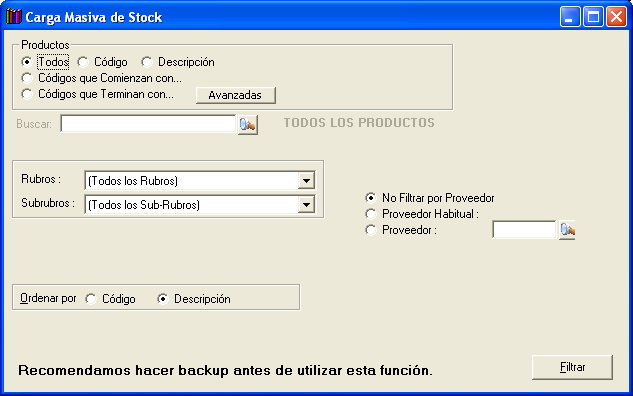The image size is (633, 396).
Task: Click the Avanzadas button
Action: tap(236, 95)
